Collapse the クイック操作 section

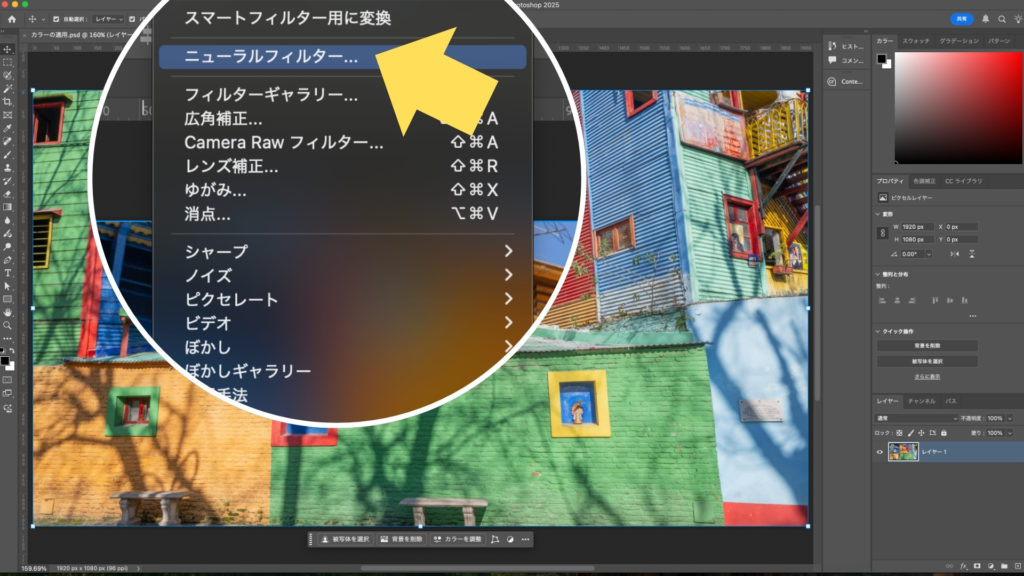coord(878,331)
